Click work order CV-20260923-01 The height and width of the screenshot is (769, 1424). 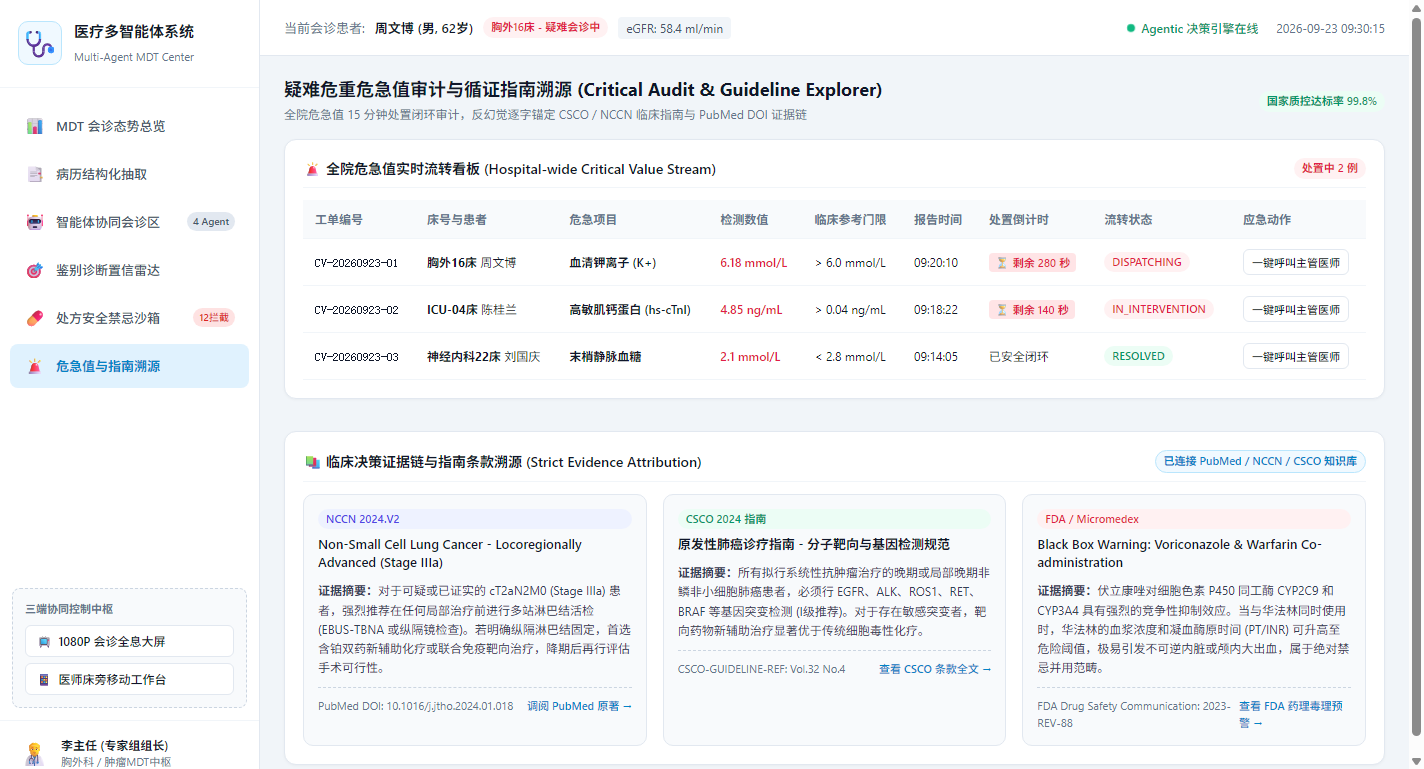point(356,263)
